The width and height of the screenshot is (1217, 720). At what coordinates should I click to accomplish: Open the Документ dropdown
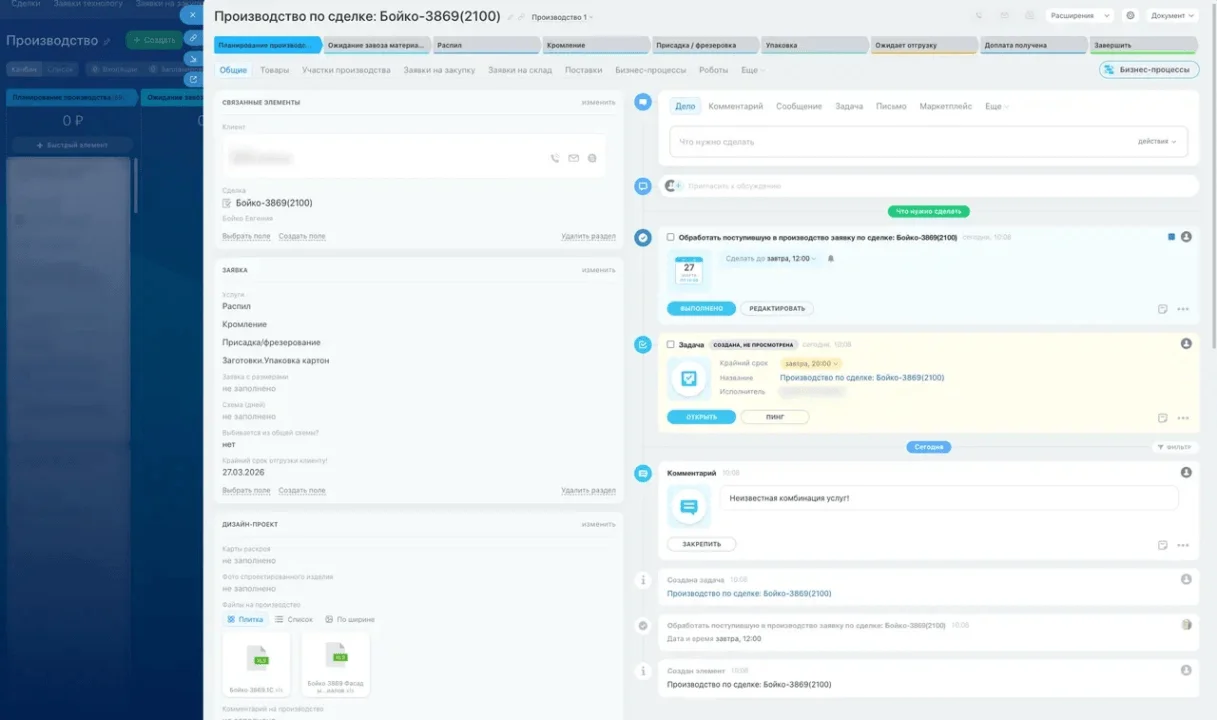(1172, 16)
